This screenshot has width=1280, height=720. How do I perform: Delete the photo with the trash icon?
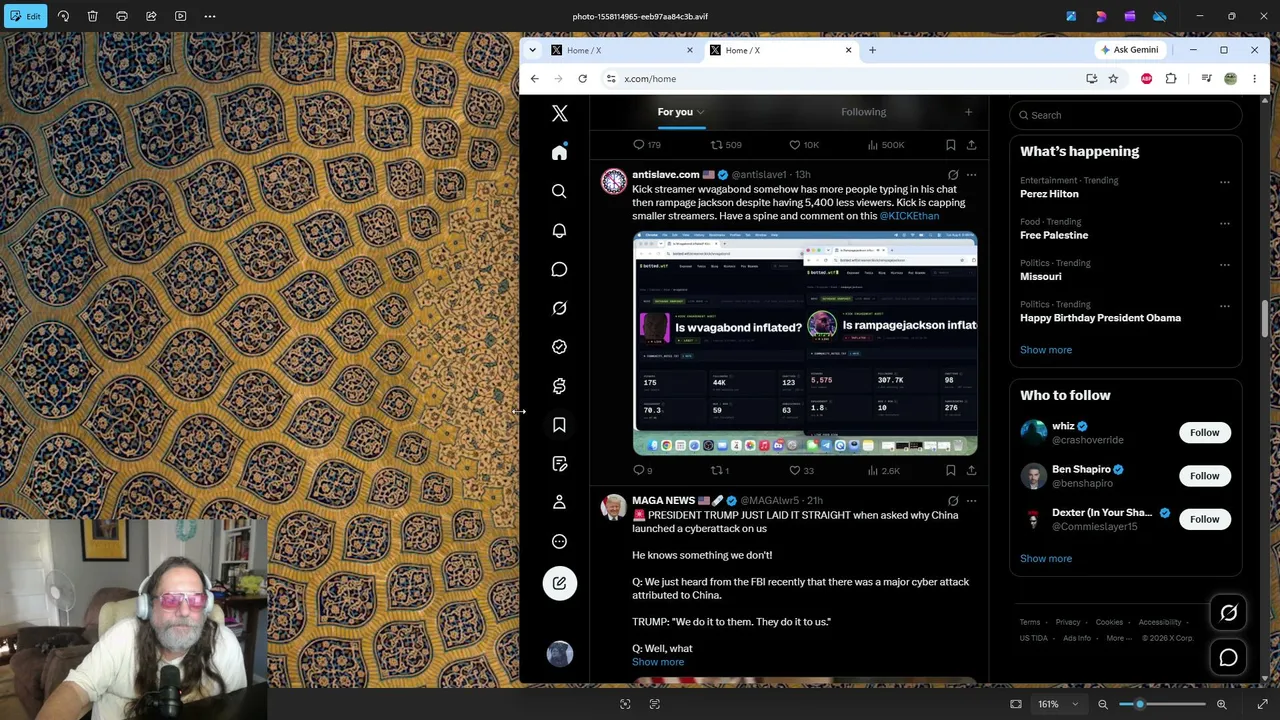click(92, 16)
